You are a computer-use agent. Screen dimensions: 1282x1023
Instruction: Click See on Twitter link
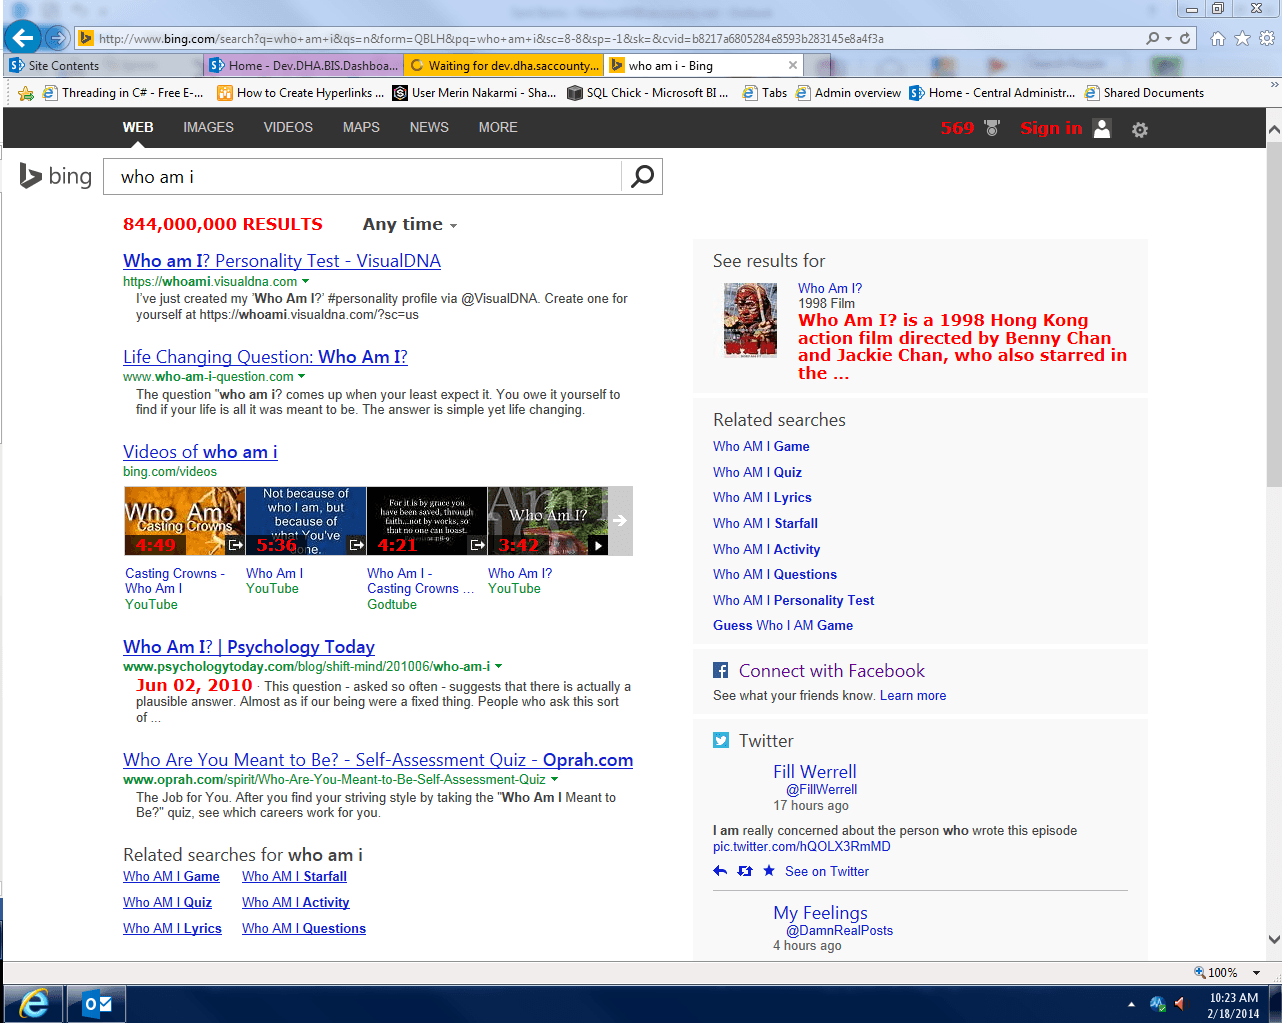pyautogui.click(x=827, y=871)
